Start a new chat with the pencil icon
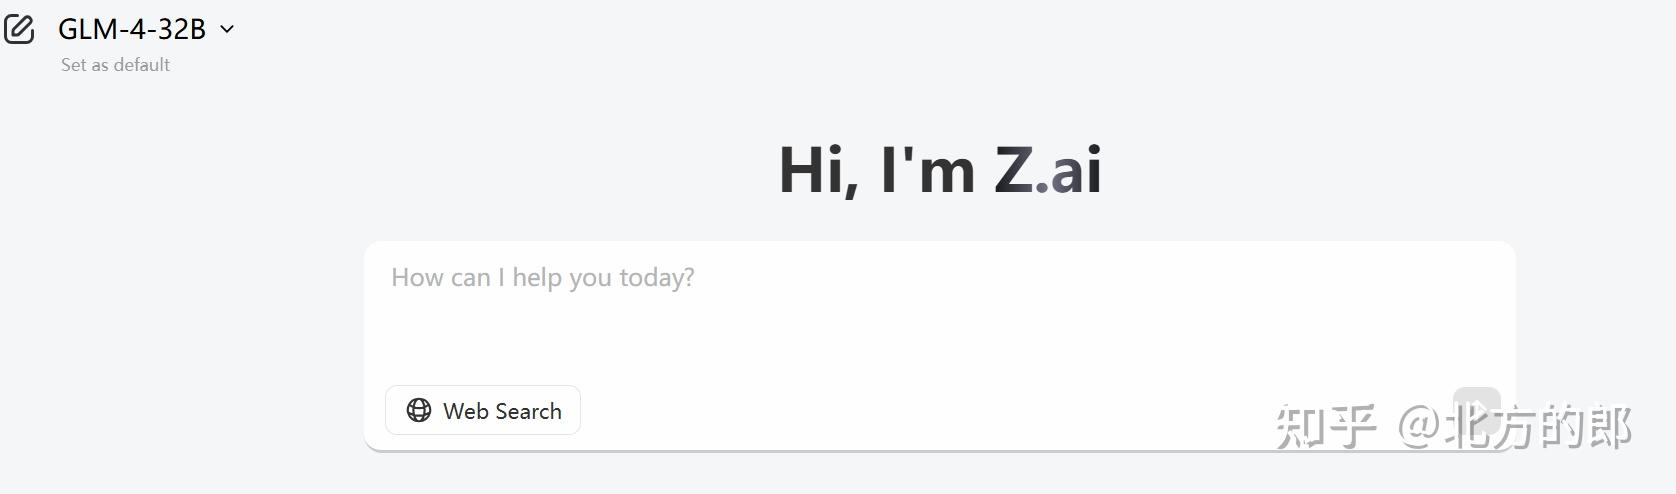The width and height of the screenshot is (1676, 494). (x=19, y=30)
